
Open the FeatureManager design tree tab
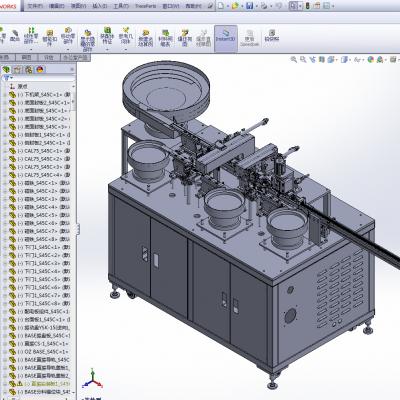[x=6, y=69]
